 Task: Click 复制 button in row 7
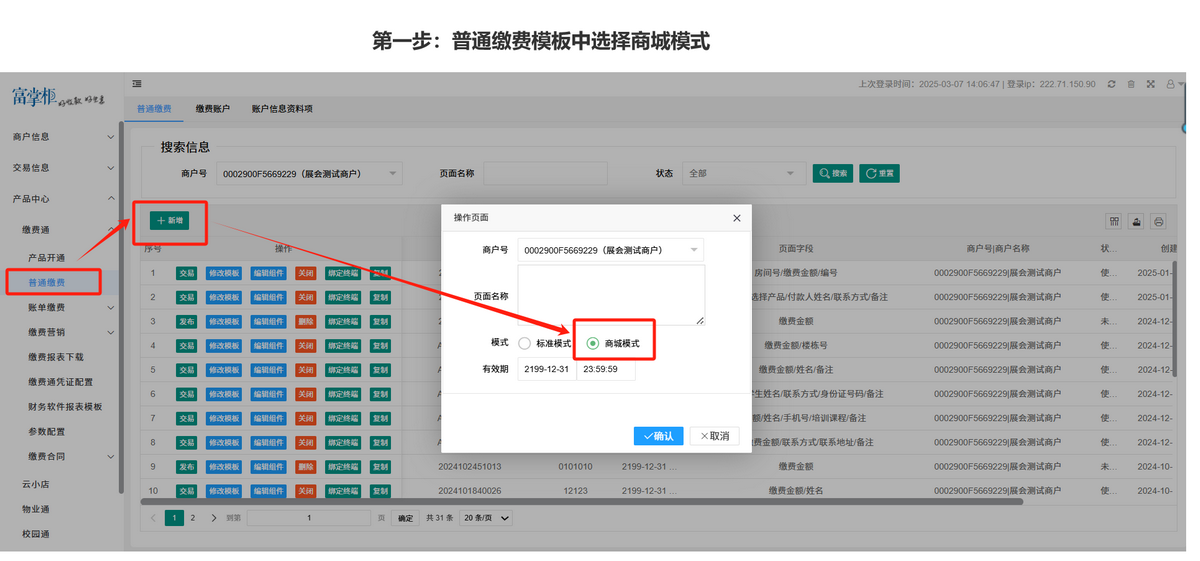pyautogui.click(x=380, y=418)
